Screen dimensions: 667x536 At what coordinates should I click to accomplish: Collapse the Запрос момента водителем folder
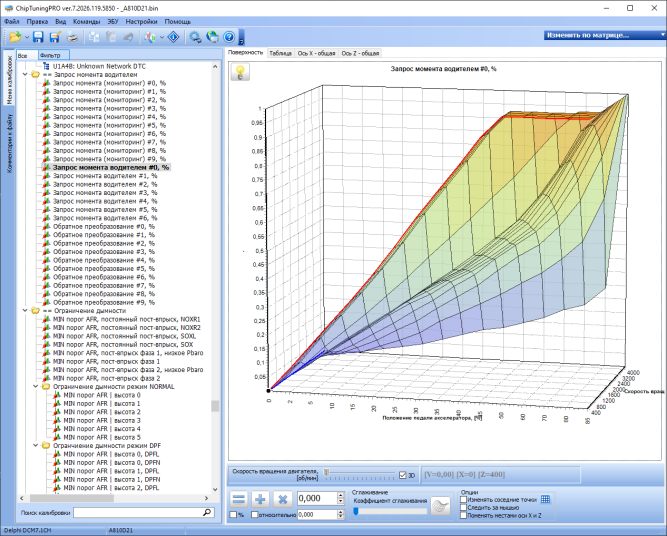[25, 74]
